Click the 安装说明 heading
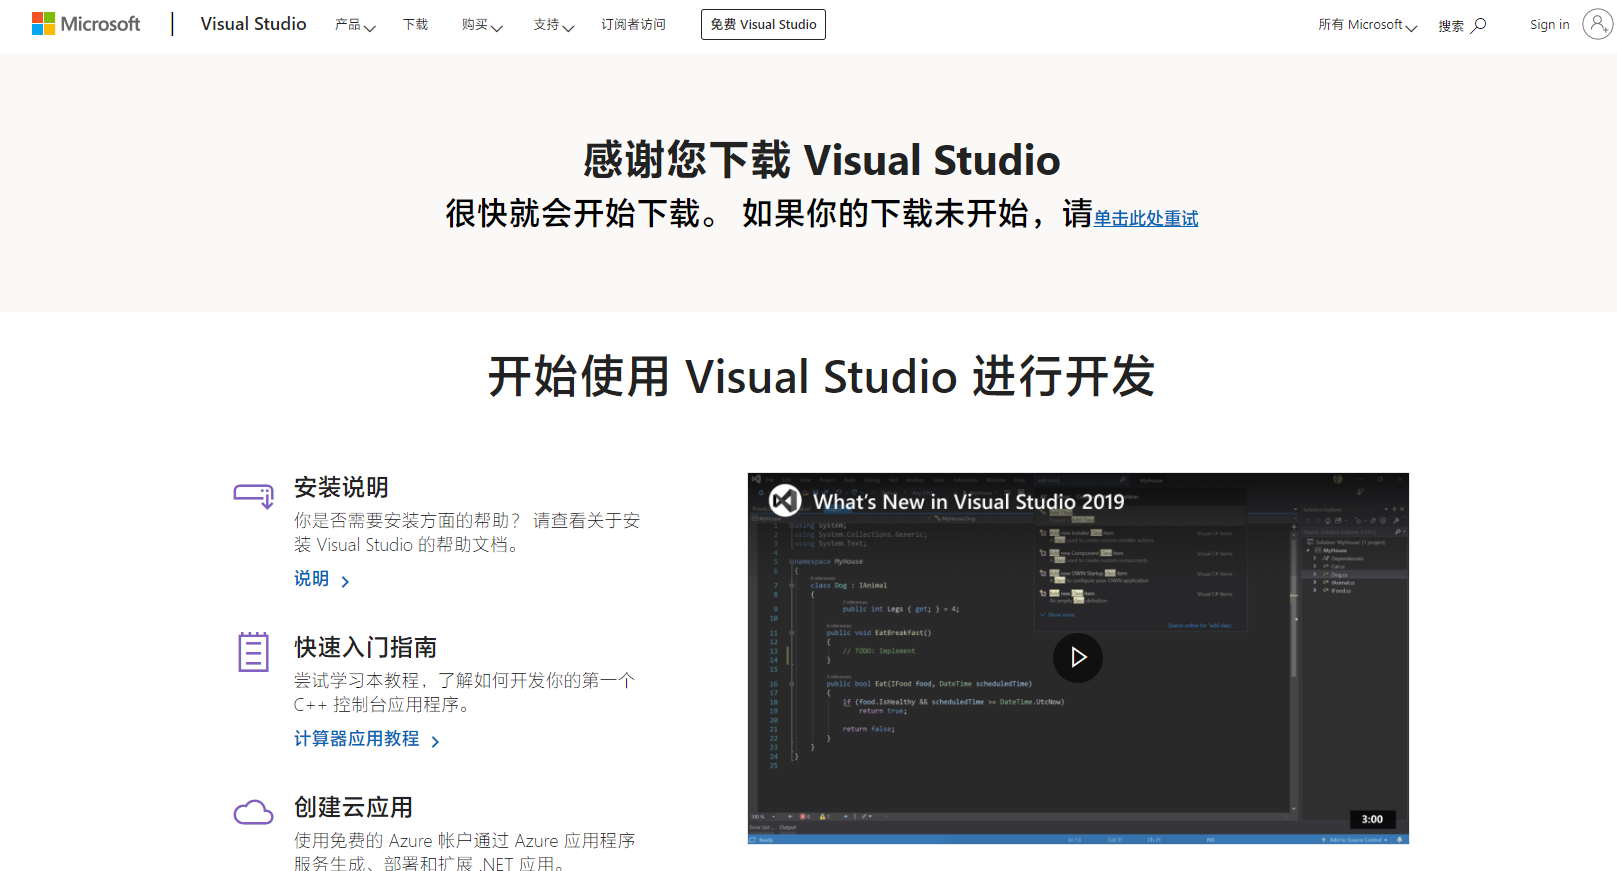Screen dimensions: 1617x871 click(x=341, y=487)
